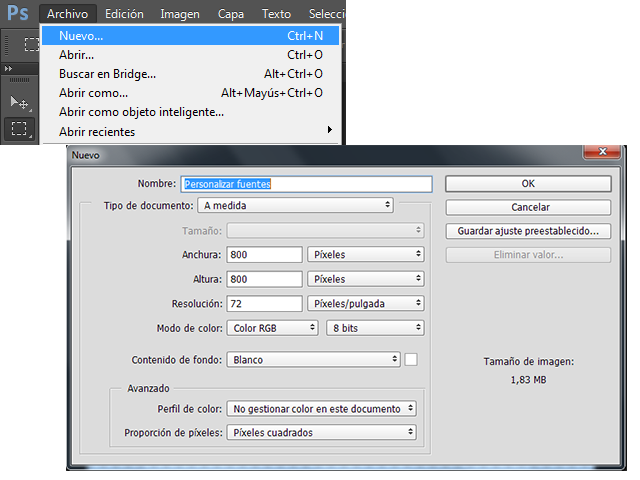Choose Abrir... from the Archivo menu
This screenshot has height=480, width=640.
[x=191, y=55]
